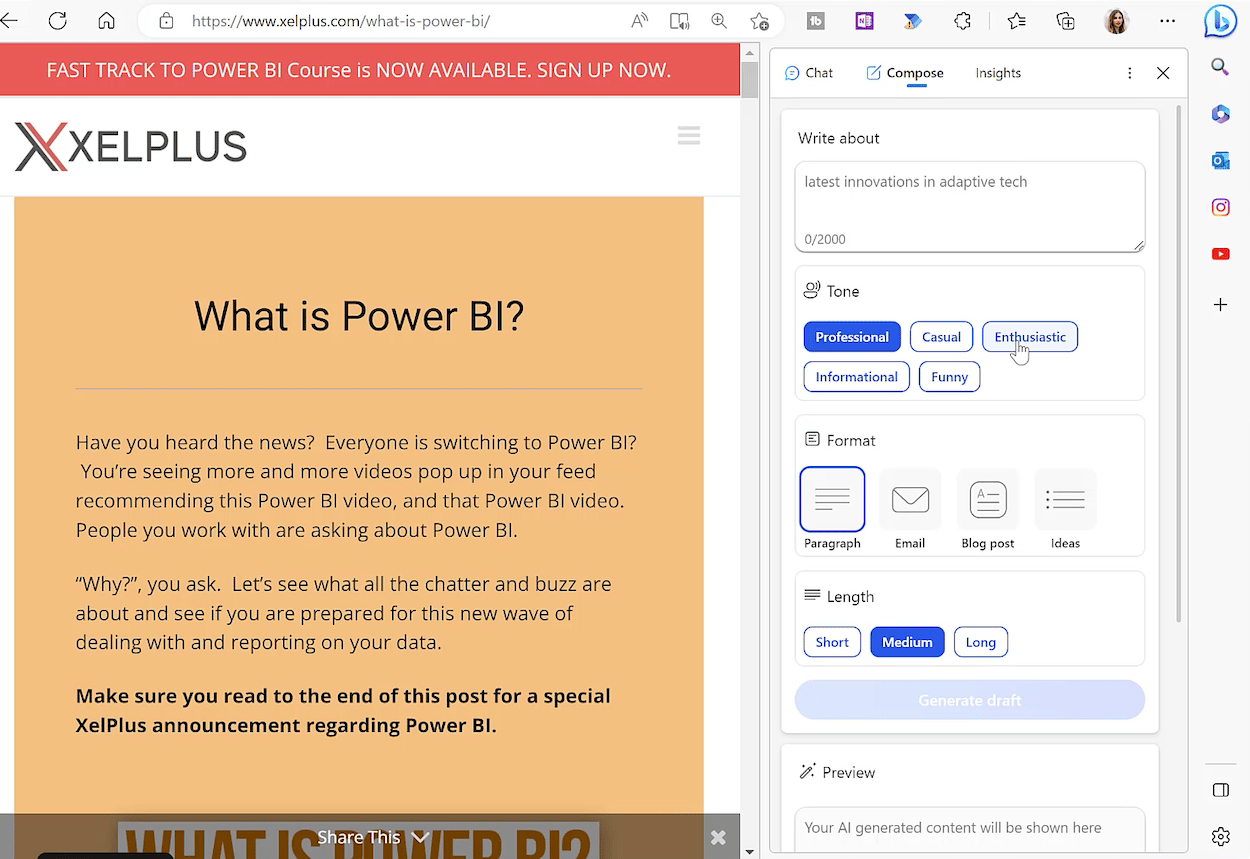Viewport: 1250px width, 859px height.
Task: Add a new sidebar app with plus
Action: pyautogui.click(x=1220, y=304)
